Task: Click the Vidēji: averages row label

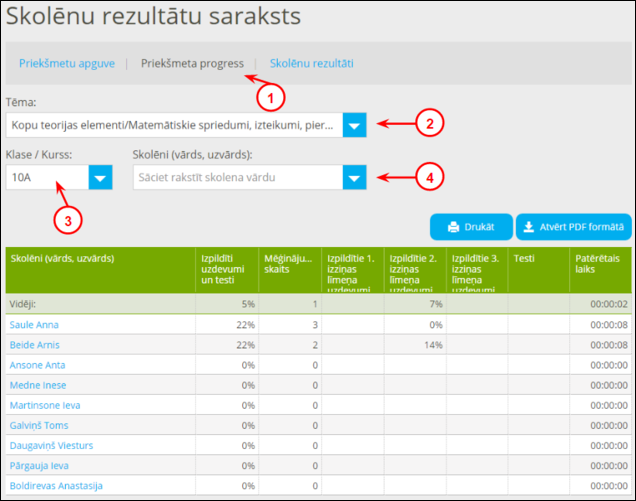Action: (23, 304)
